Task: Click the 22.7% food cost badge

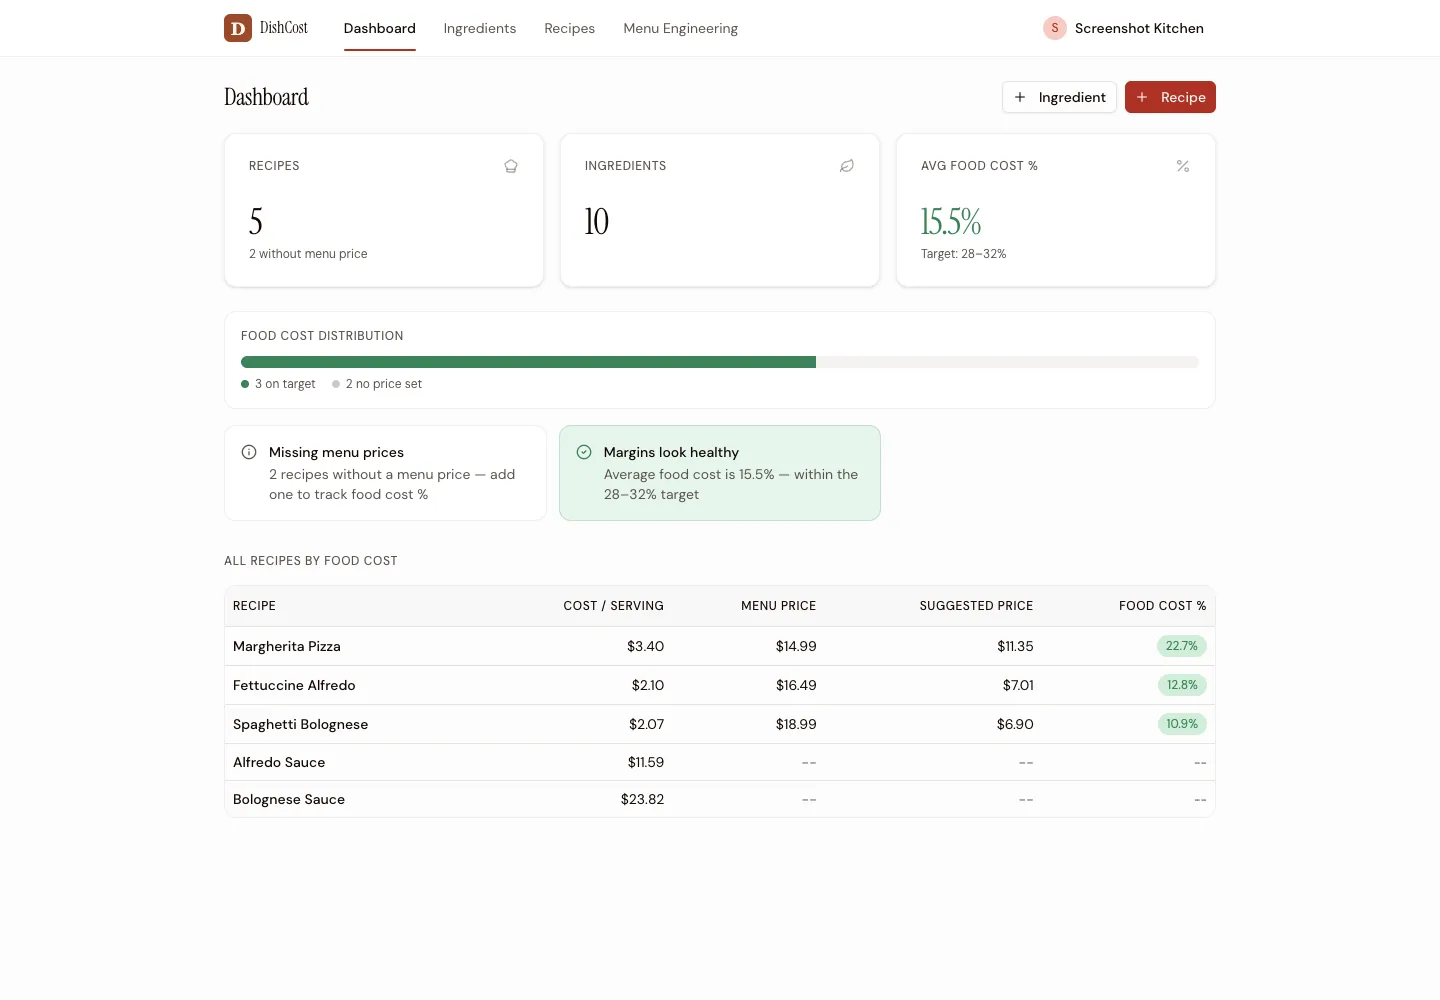Action: click(x=1182, y=646)
